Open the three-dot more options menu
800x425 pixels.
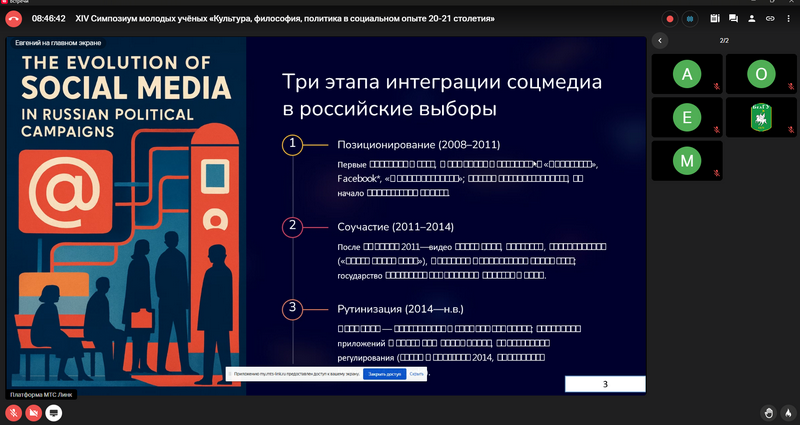click(x=787, y=18)
